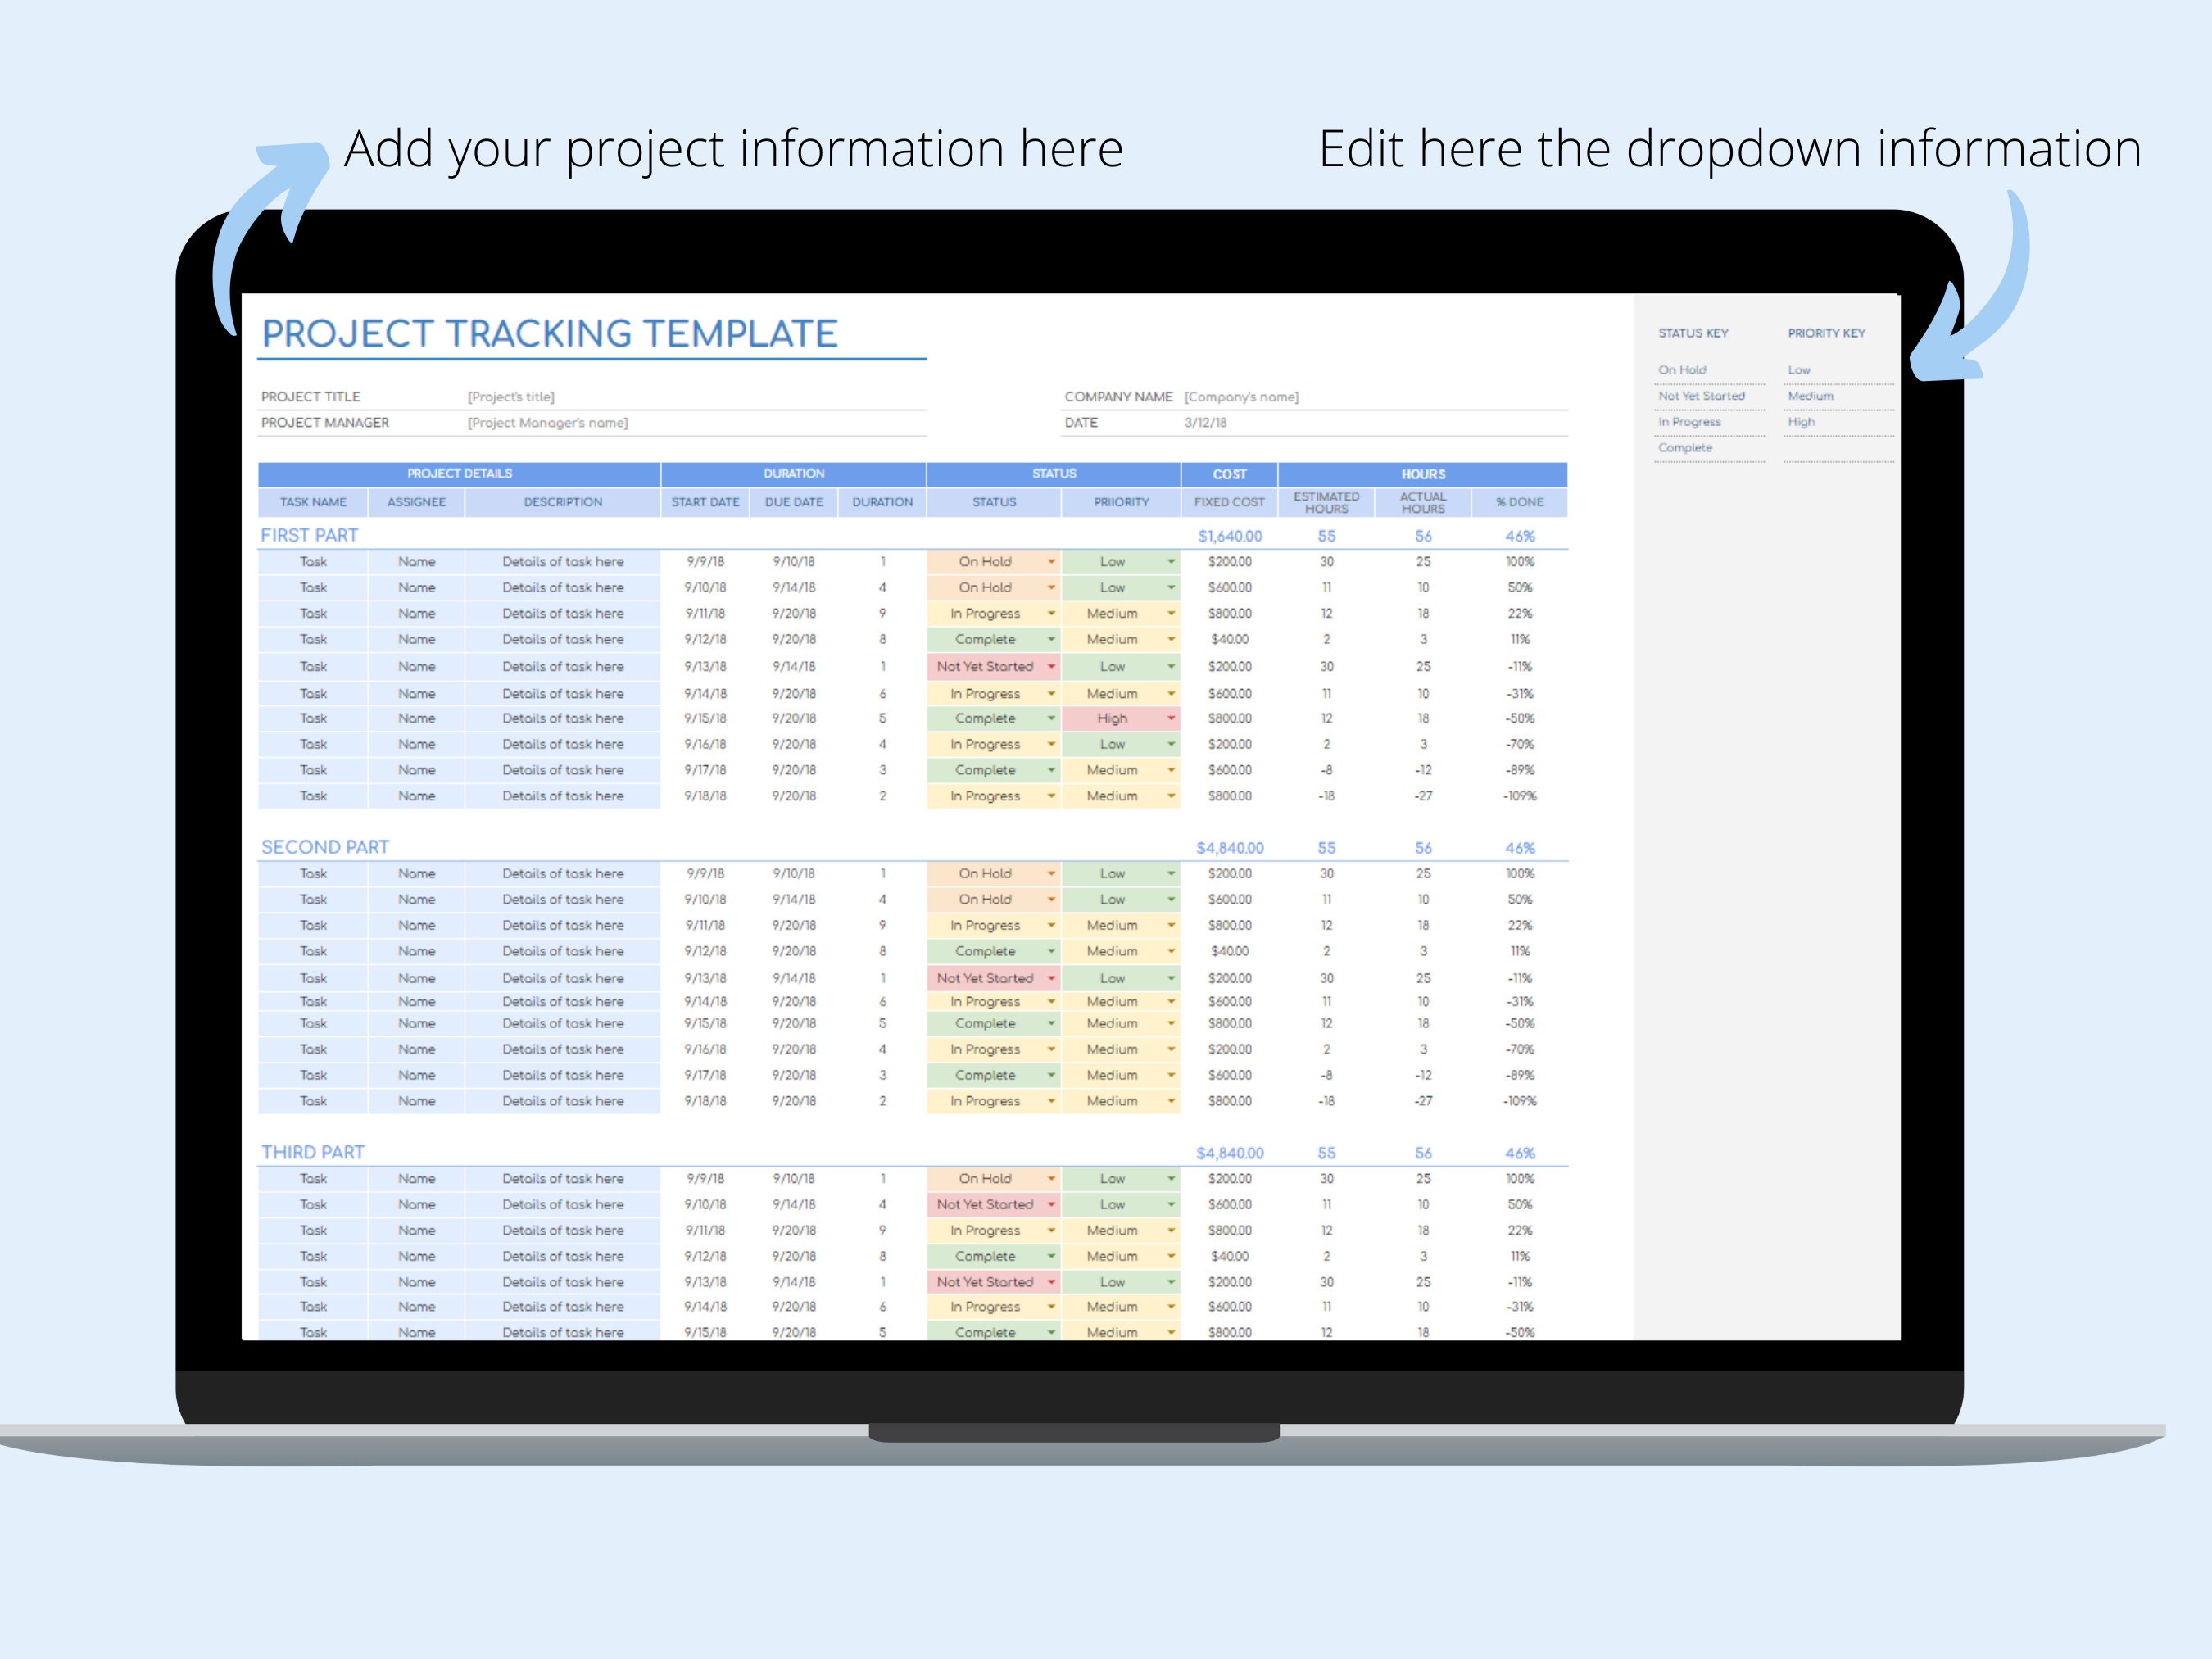Select the FIRST PART section header
Viewport: 2212px width, 1659px height.
point(310,535)
